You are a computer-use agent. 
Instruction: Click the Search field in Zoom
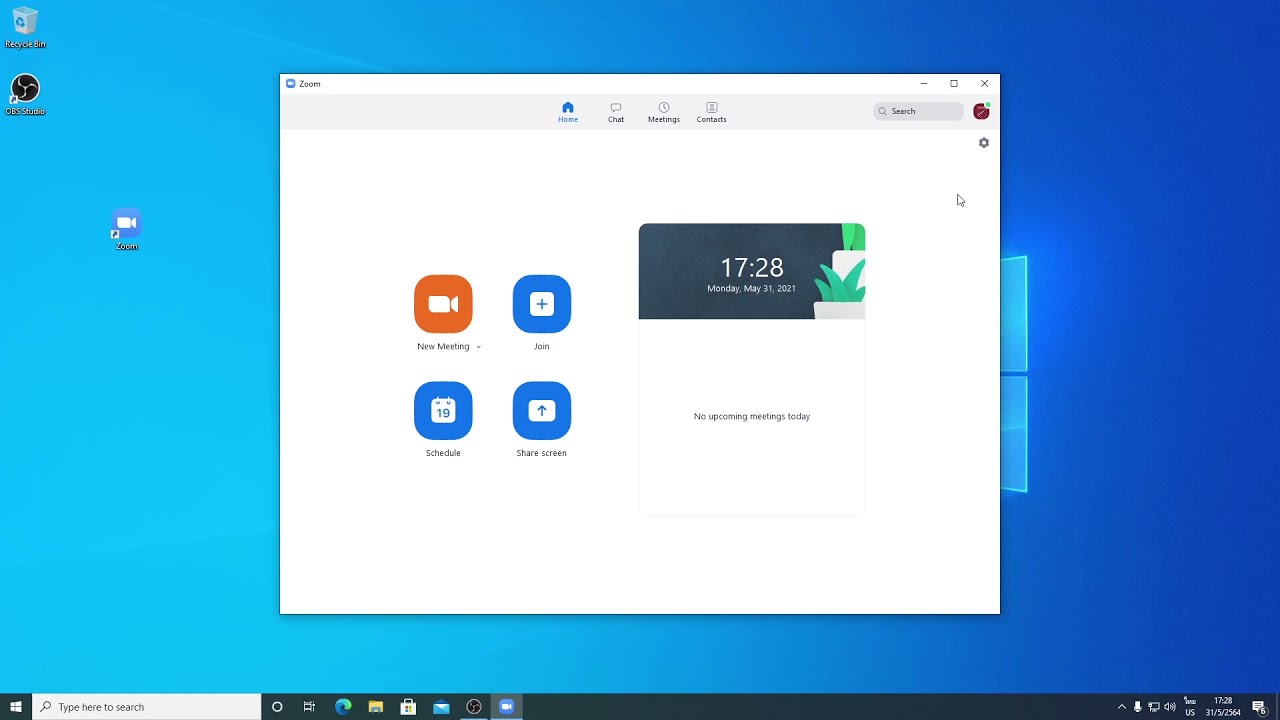918,111
